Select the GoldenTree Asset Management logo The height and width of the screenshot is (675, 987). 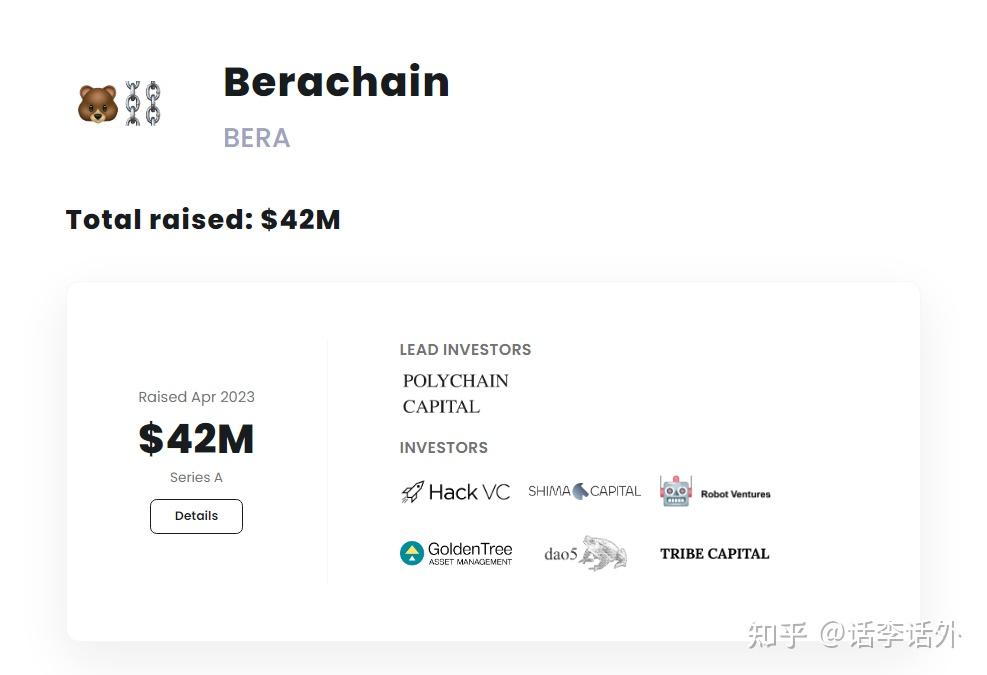click(456, 552)
